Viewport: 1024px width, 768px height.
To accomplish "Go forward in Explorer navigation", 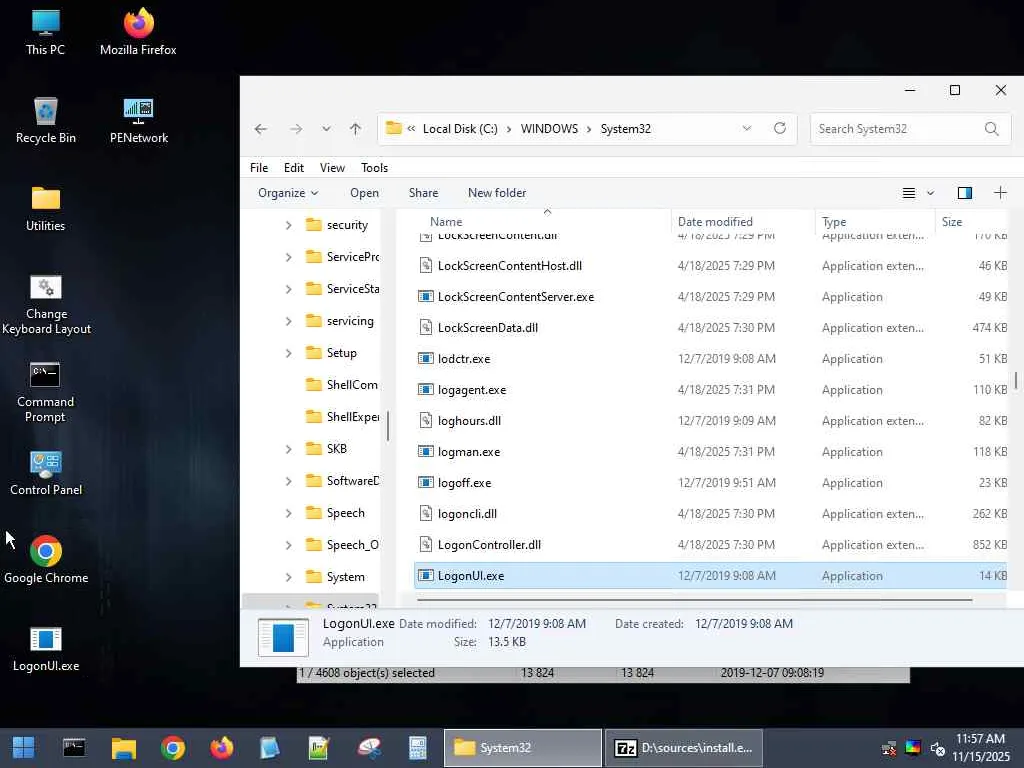I will pyautogui.click(x=296, y=129).
